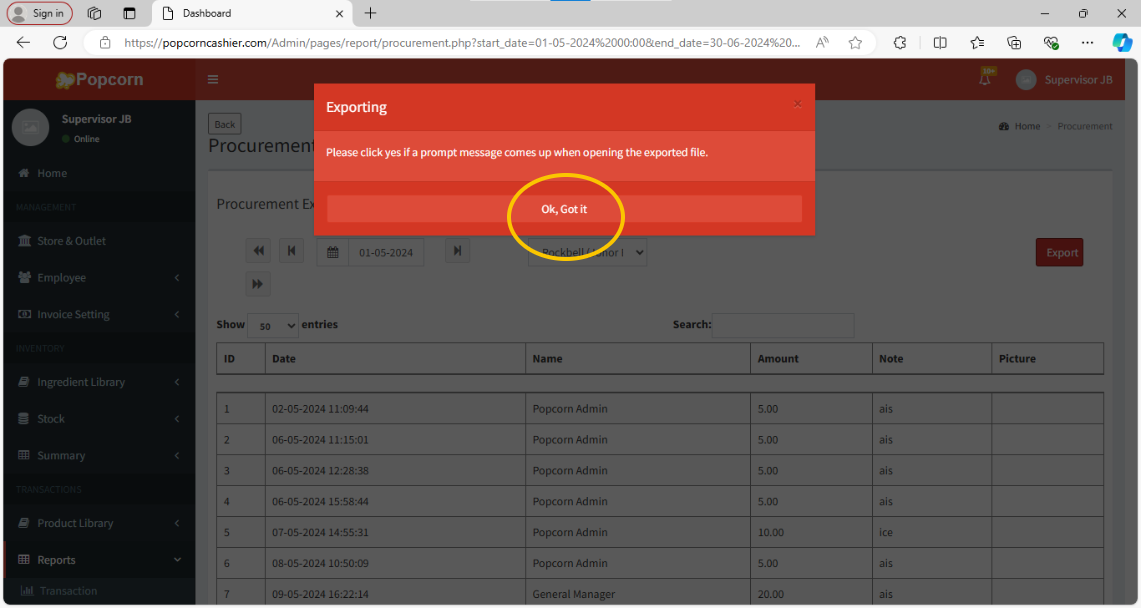Add page to favorites star icon
Screen dimensions: 1141x608
tap(855, 43)
